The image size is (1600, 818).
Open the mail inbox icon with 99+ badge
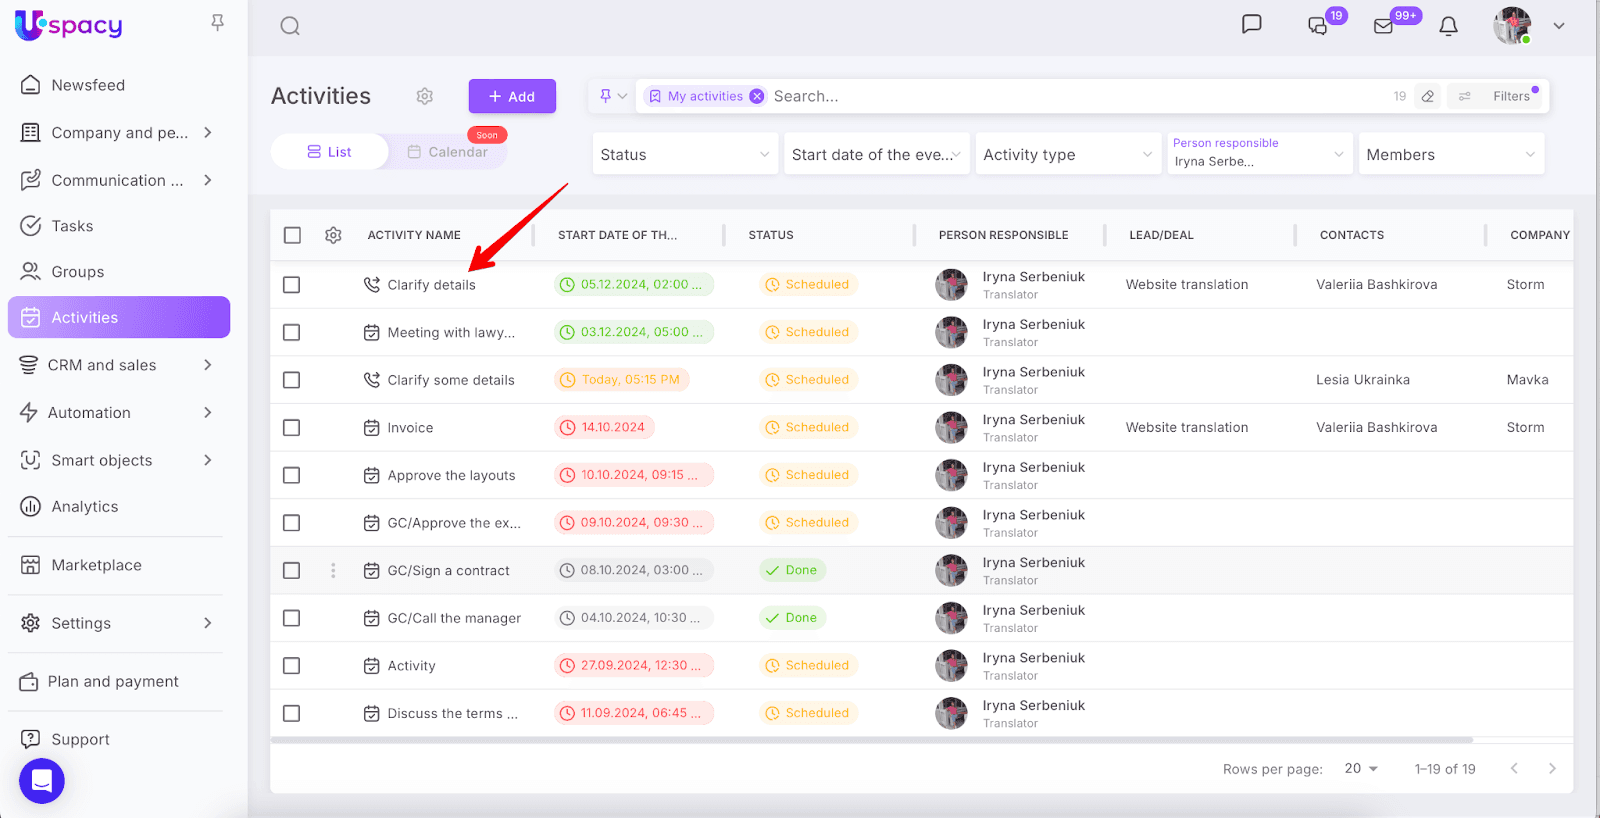pyautogui.click(x=1384, y=26)
